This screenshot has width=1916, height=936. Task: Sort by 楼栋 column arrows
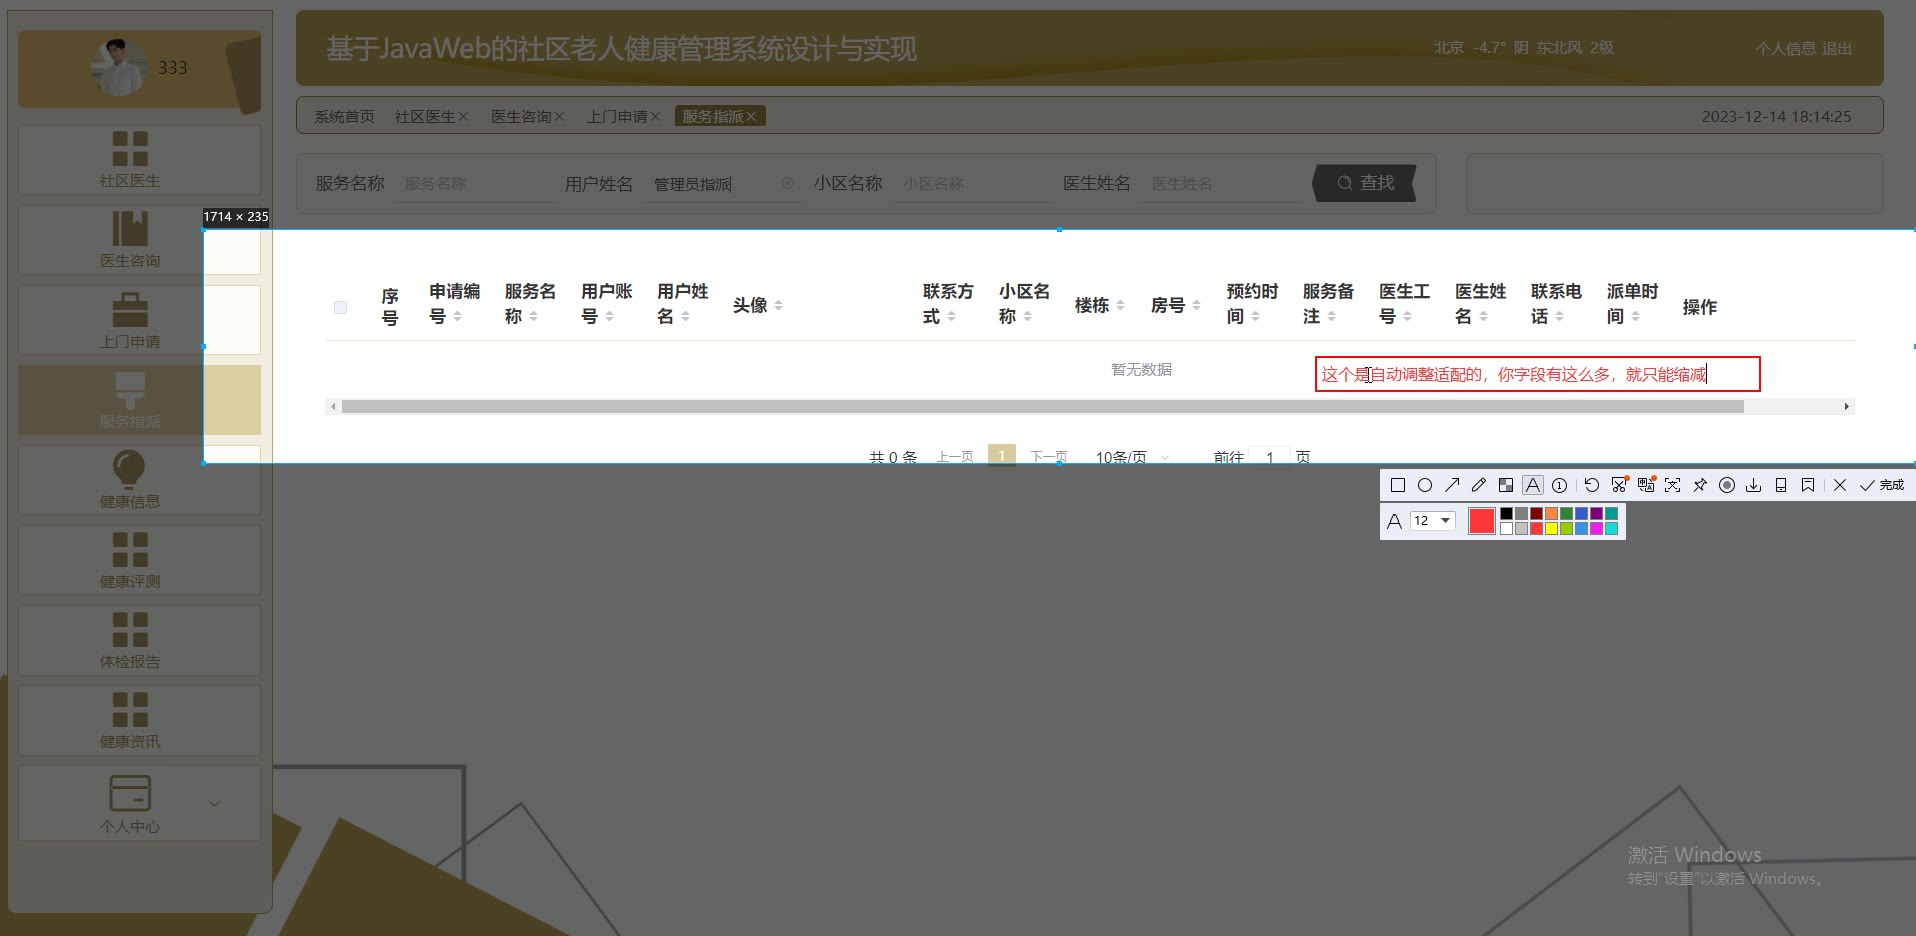(x=1120, y=306)
